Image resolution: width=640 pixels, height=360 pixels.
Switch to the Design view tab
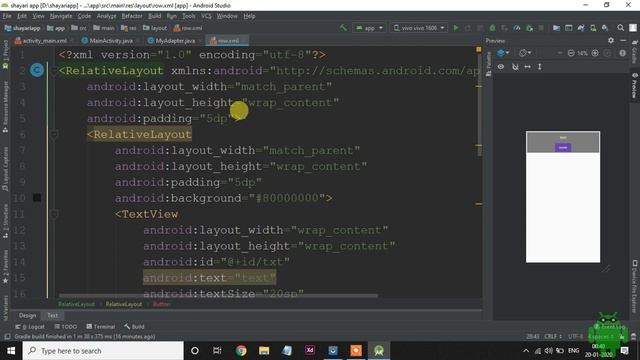[x=27, y=315]
